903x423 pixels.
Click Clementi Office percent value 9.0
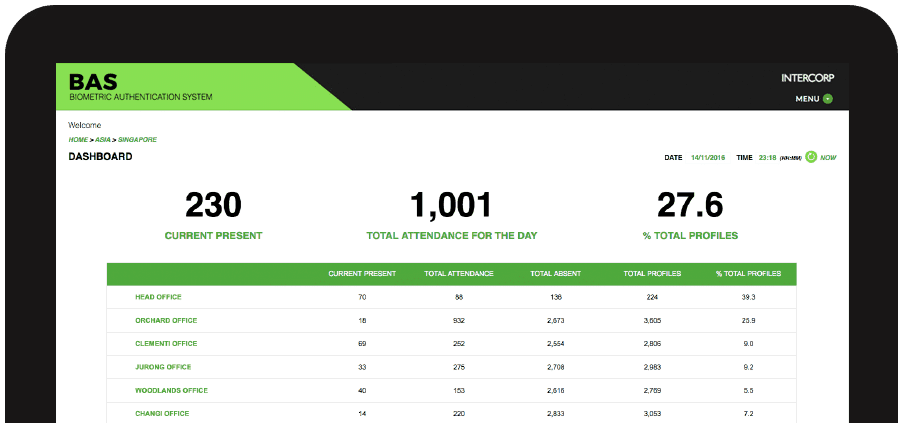[749, 344]
